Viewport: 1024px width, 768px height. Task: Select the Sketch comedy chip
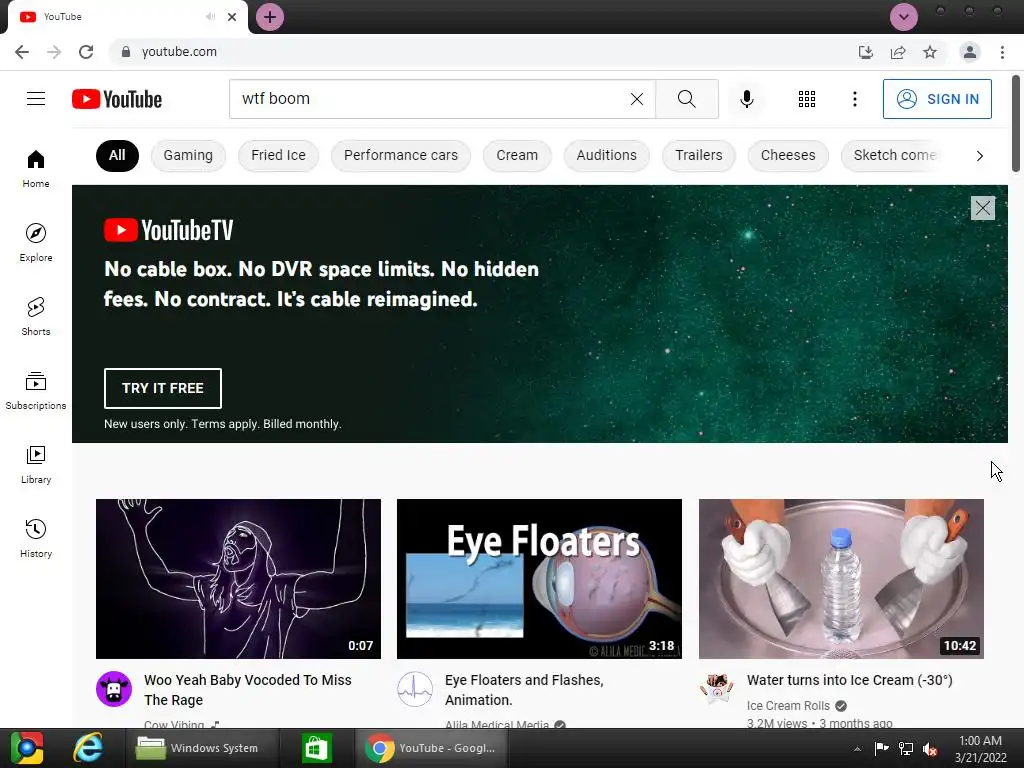click(893, 155)
